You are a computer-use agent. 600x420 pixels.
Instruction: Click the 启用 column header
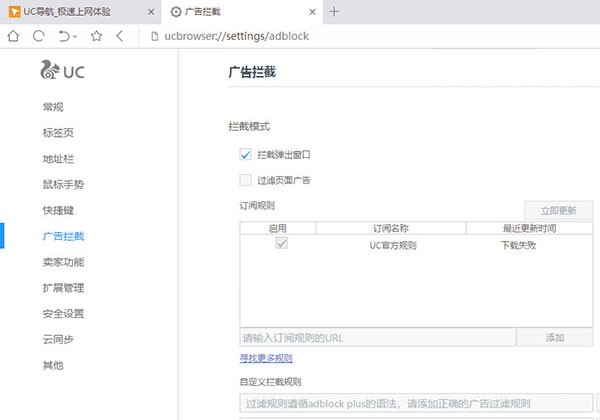coord(277,228)
